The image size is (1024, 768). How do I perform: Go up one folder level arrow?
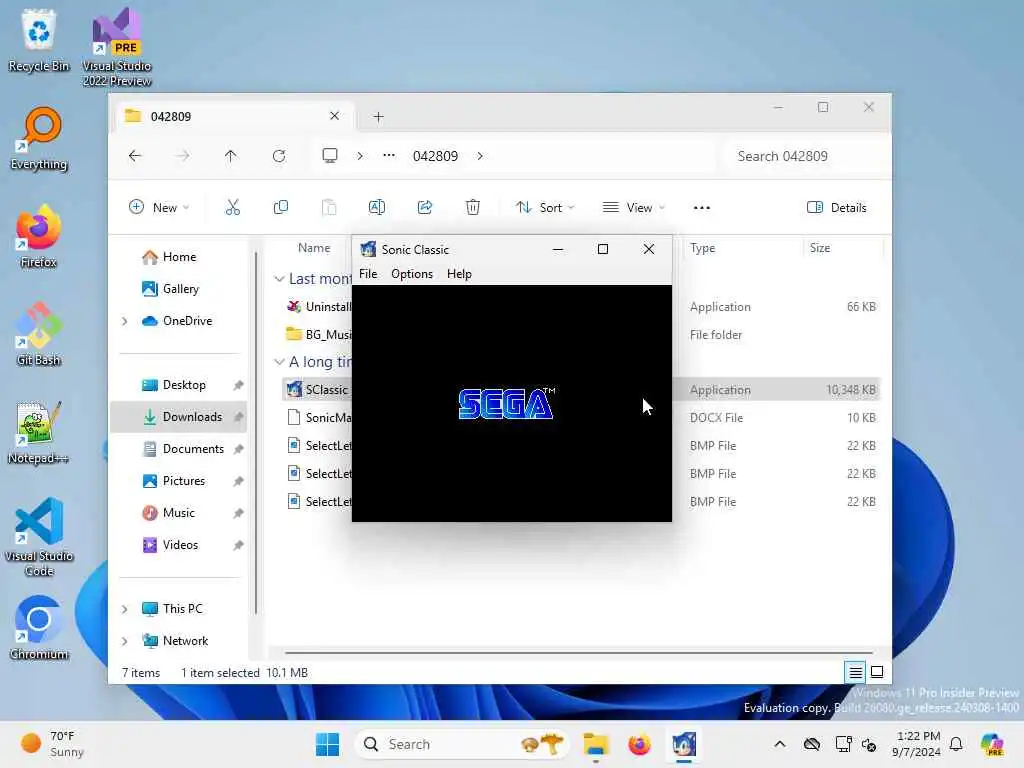(x=231, y=156)
